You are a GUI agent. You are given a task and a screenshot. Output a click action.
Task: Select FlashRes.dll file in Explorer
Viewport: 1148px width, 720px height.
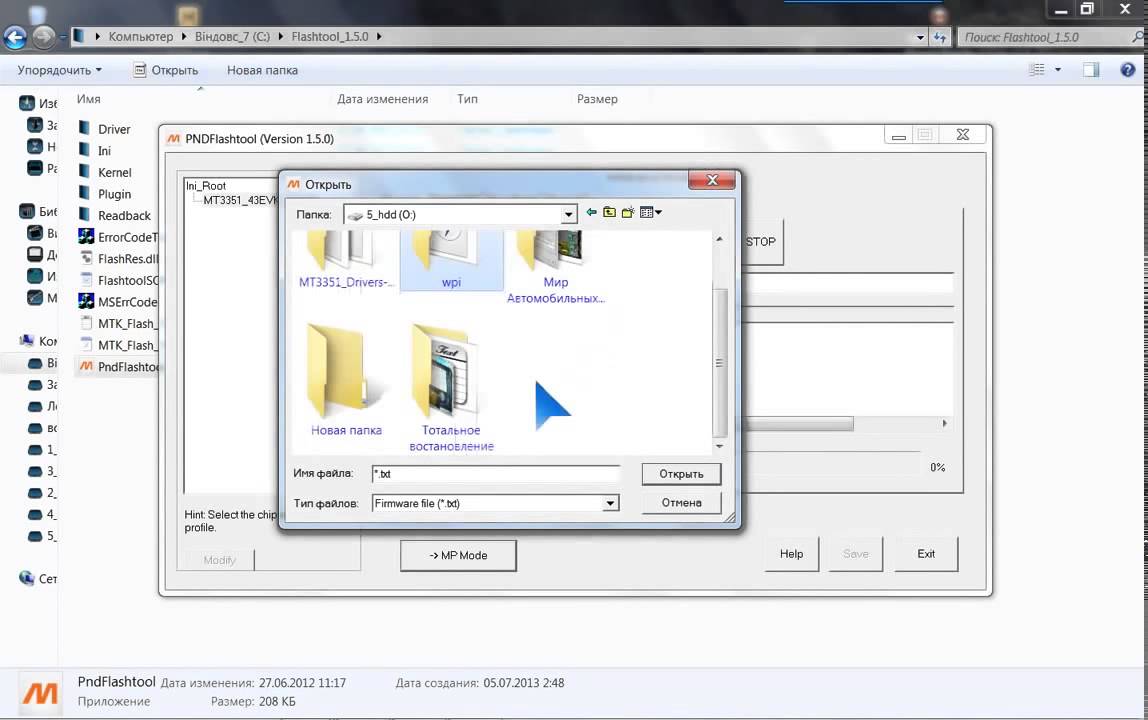coord(118,259)
